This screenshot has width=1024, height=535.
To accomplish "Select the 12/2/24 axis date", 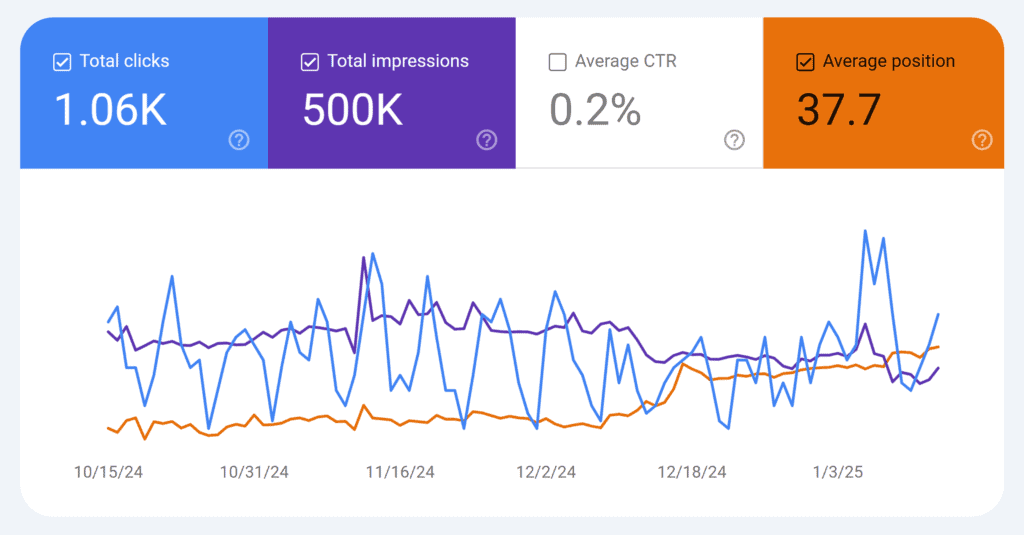I will [545, 472].
